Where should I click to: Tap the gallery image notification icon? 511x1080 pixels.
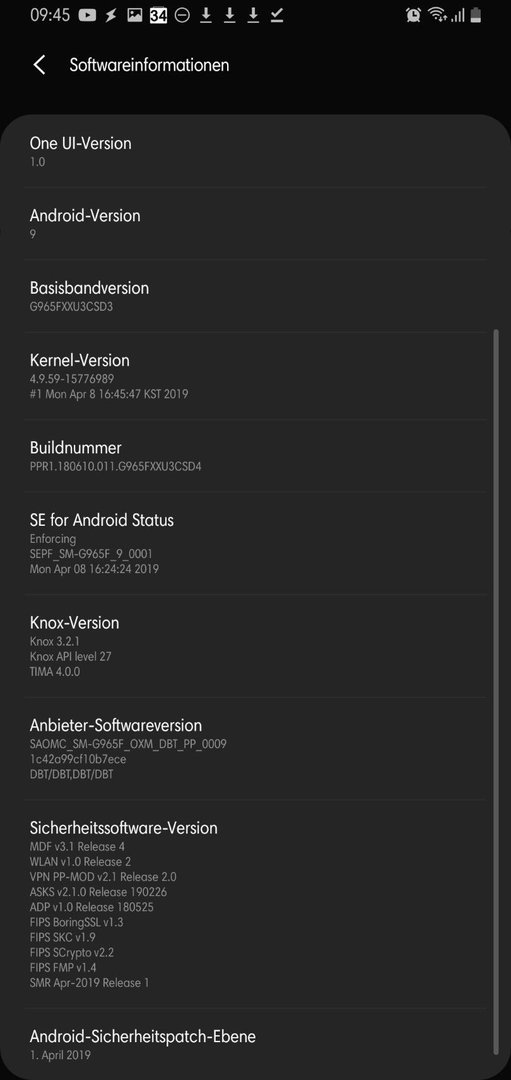[135, 15]
